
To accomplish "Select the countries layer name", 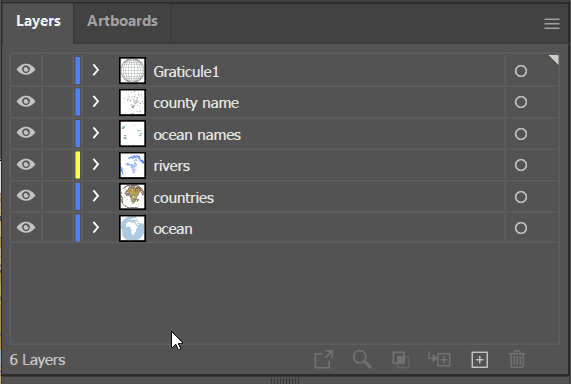I will coord(184,198).
